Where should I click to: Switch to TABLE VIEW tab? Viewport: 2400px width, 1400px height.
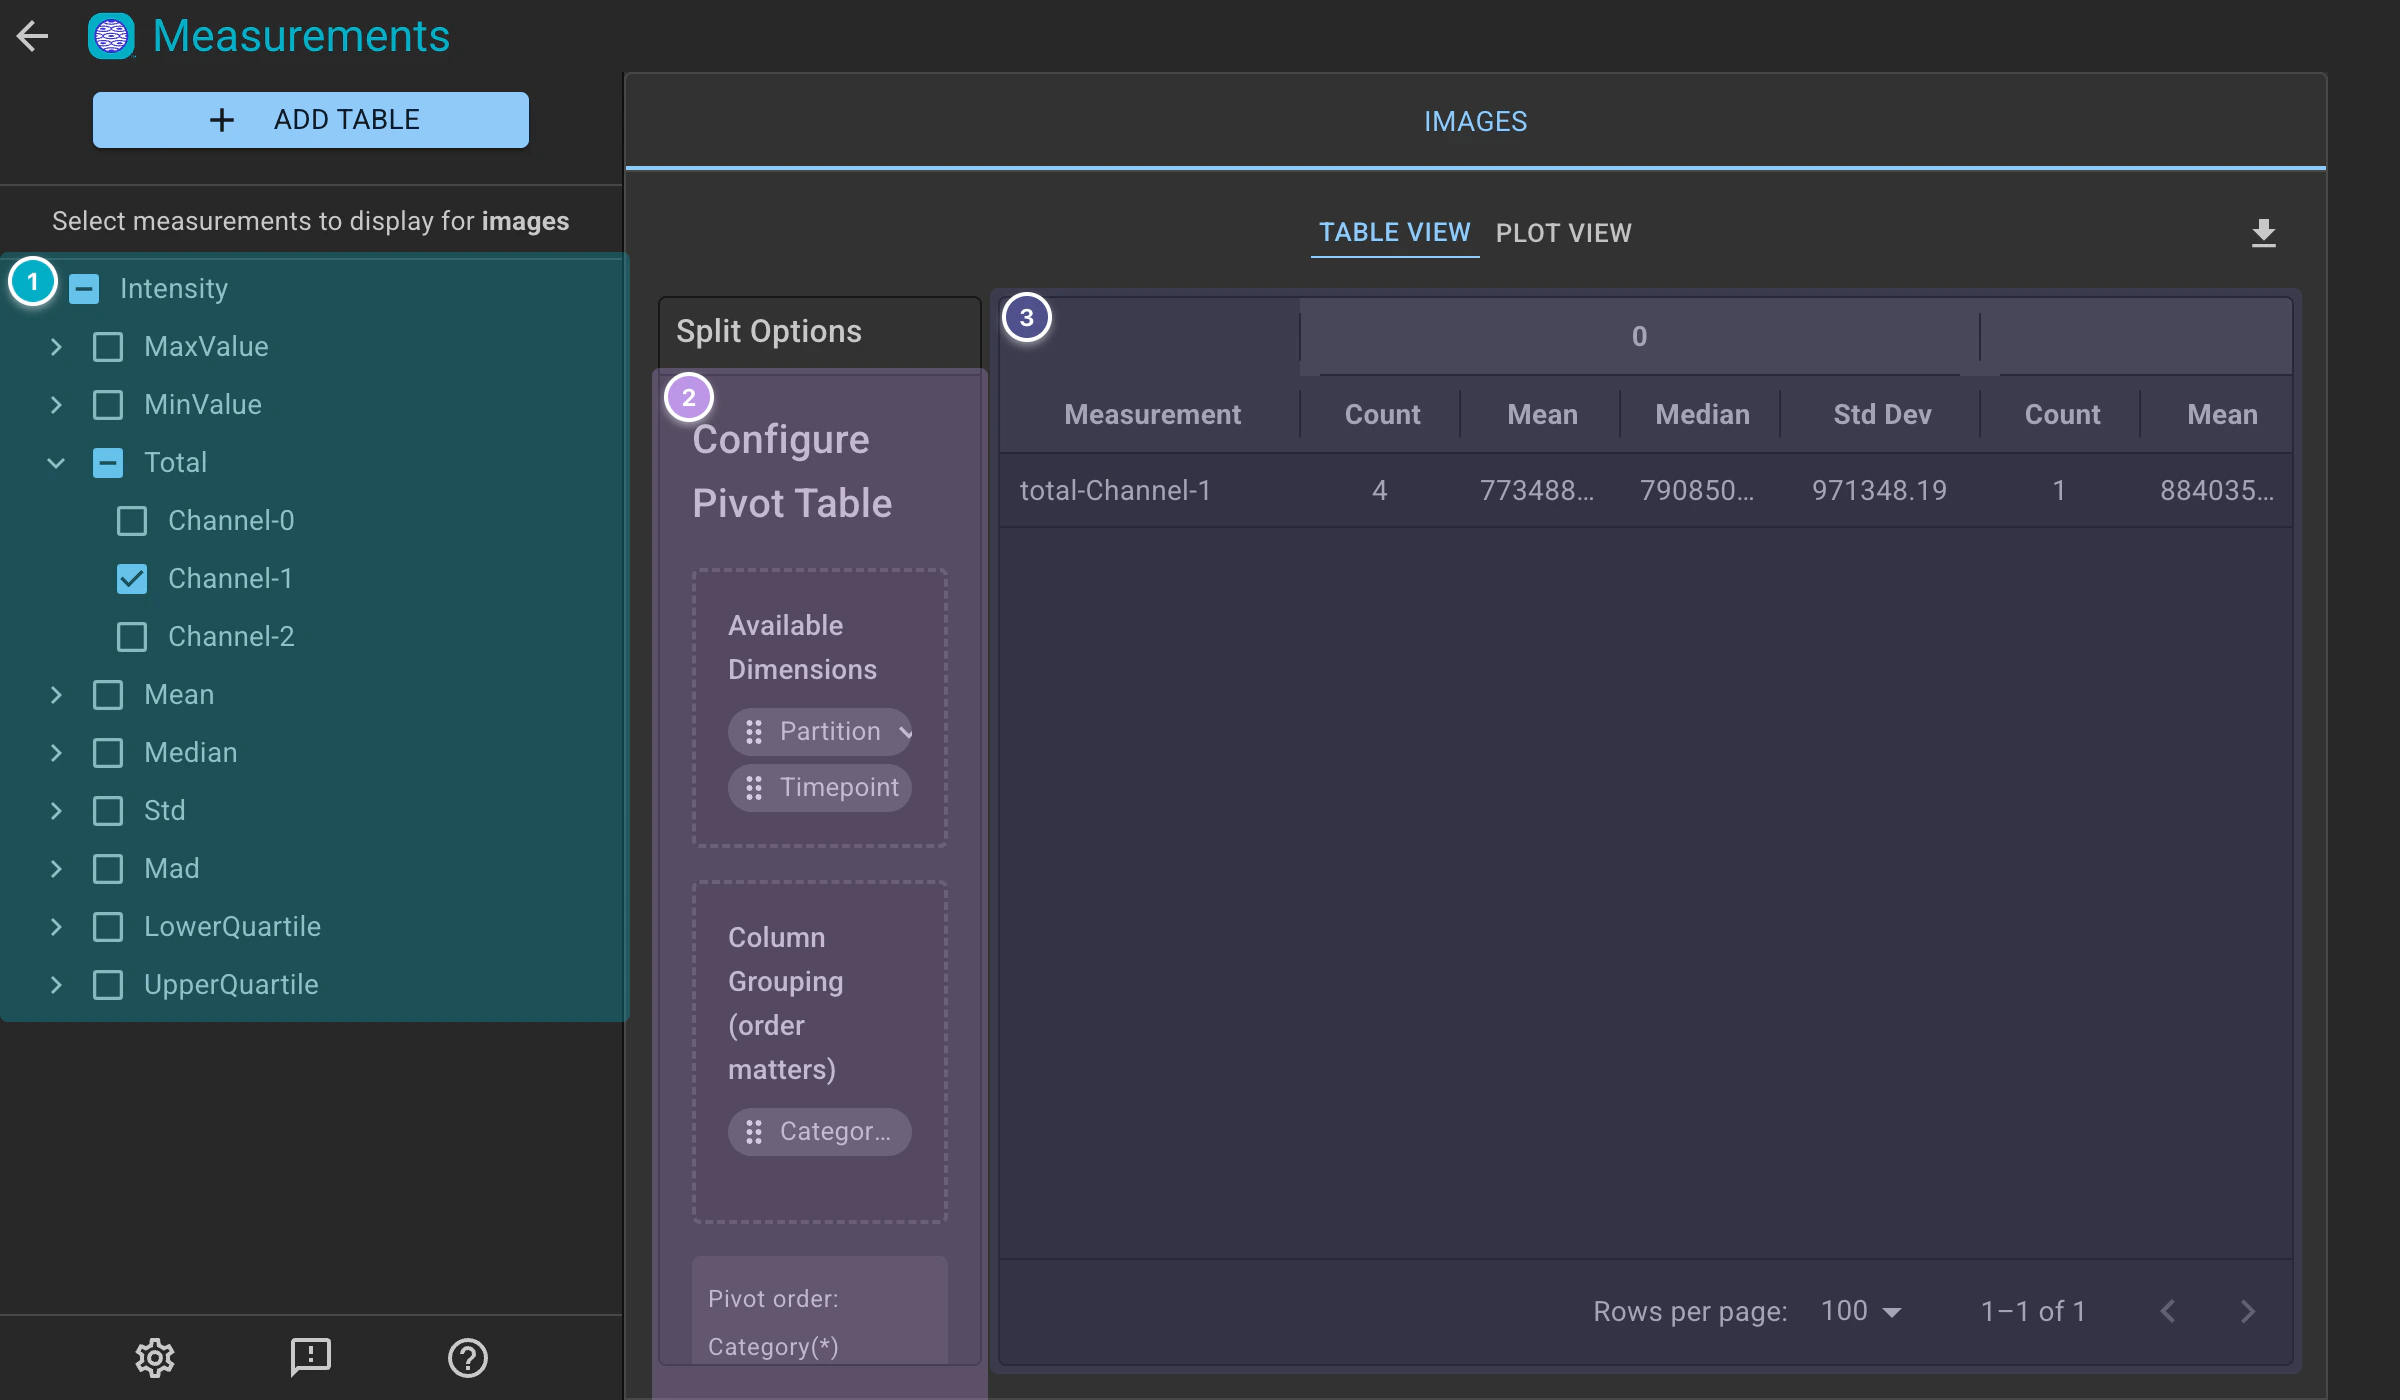tap(1394, 233)
